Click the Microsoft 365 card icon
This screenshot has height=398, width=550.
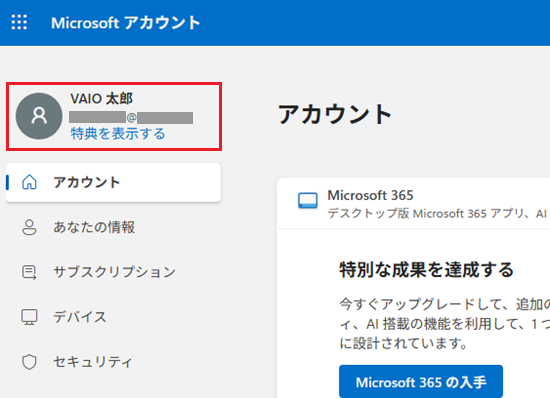point(308,201)
